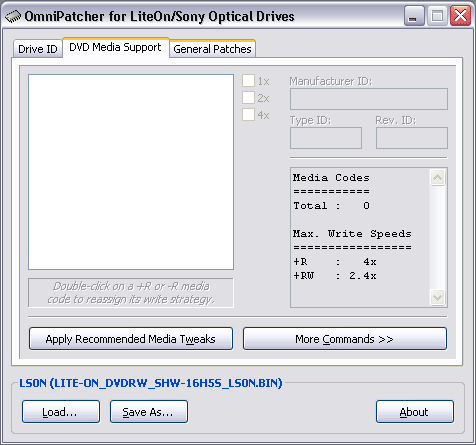Click the scroll down arrow in Media Codes panel
The height and width of the screenshot is (445, 476).
(x=437, y=297)
